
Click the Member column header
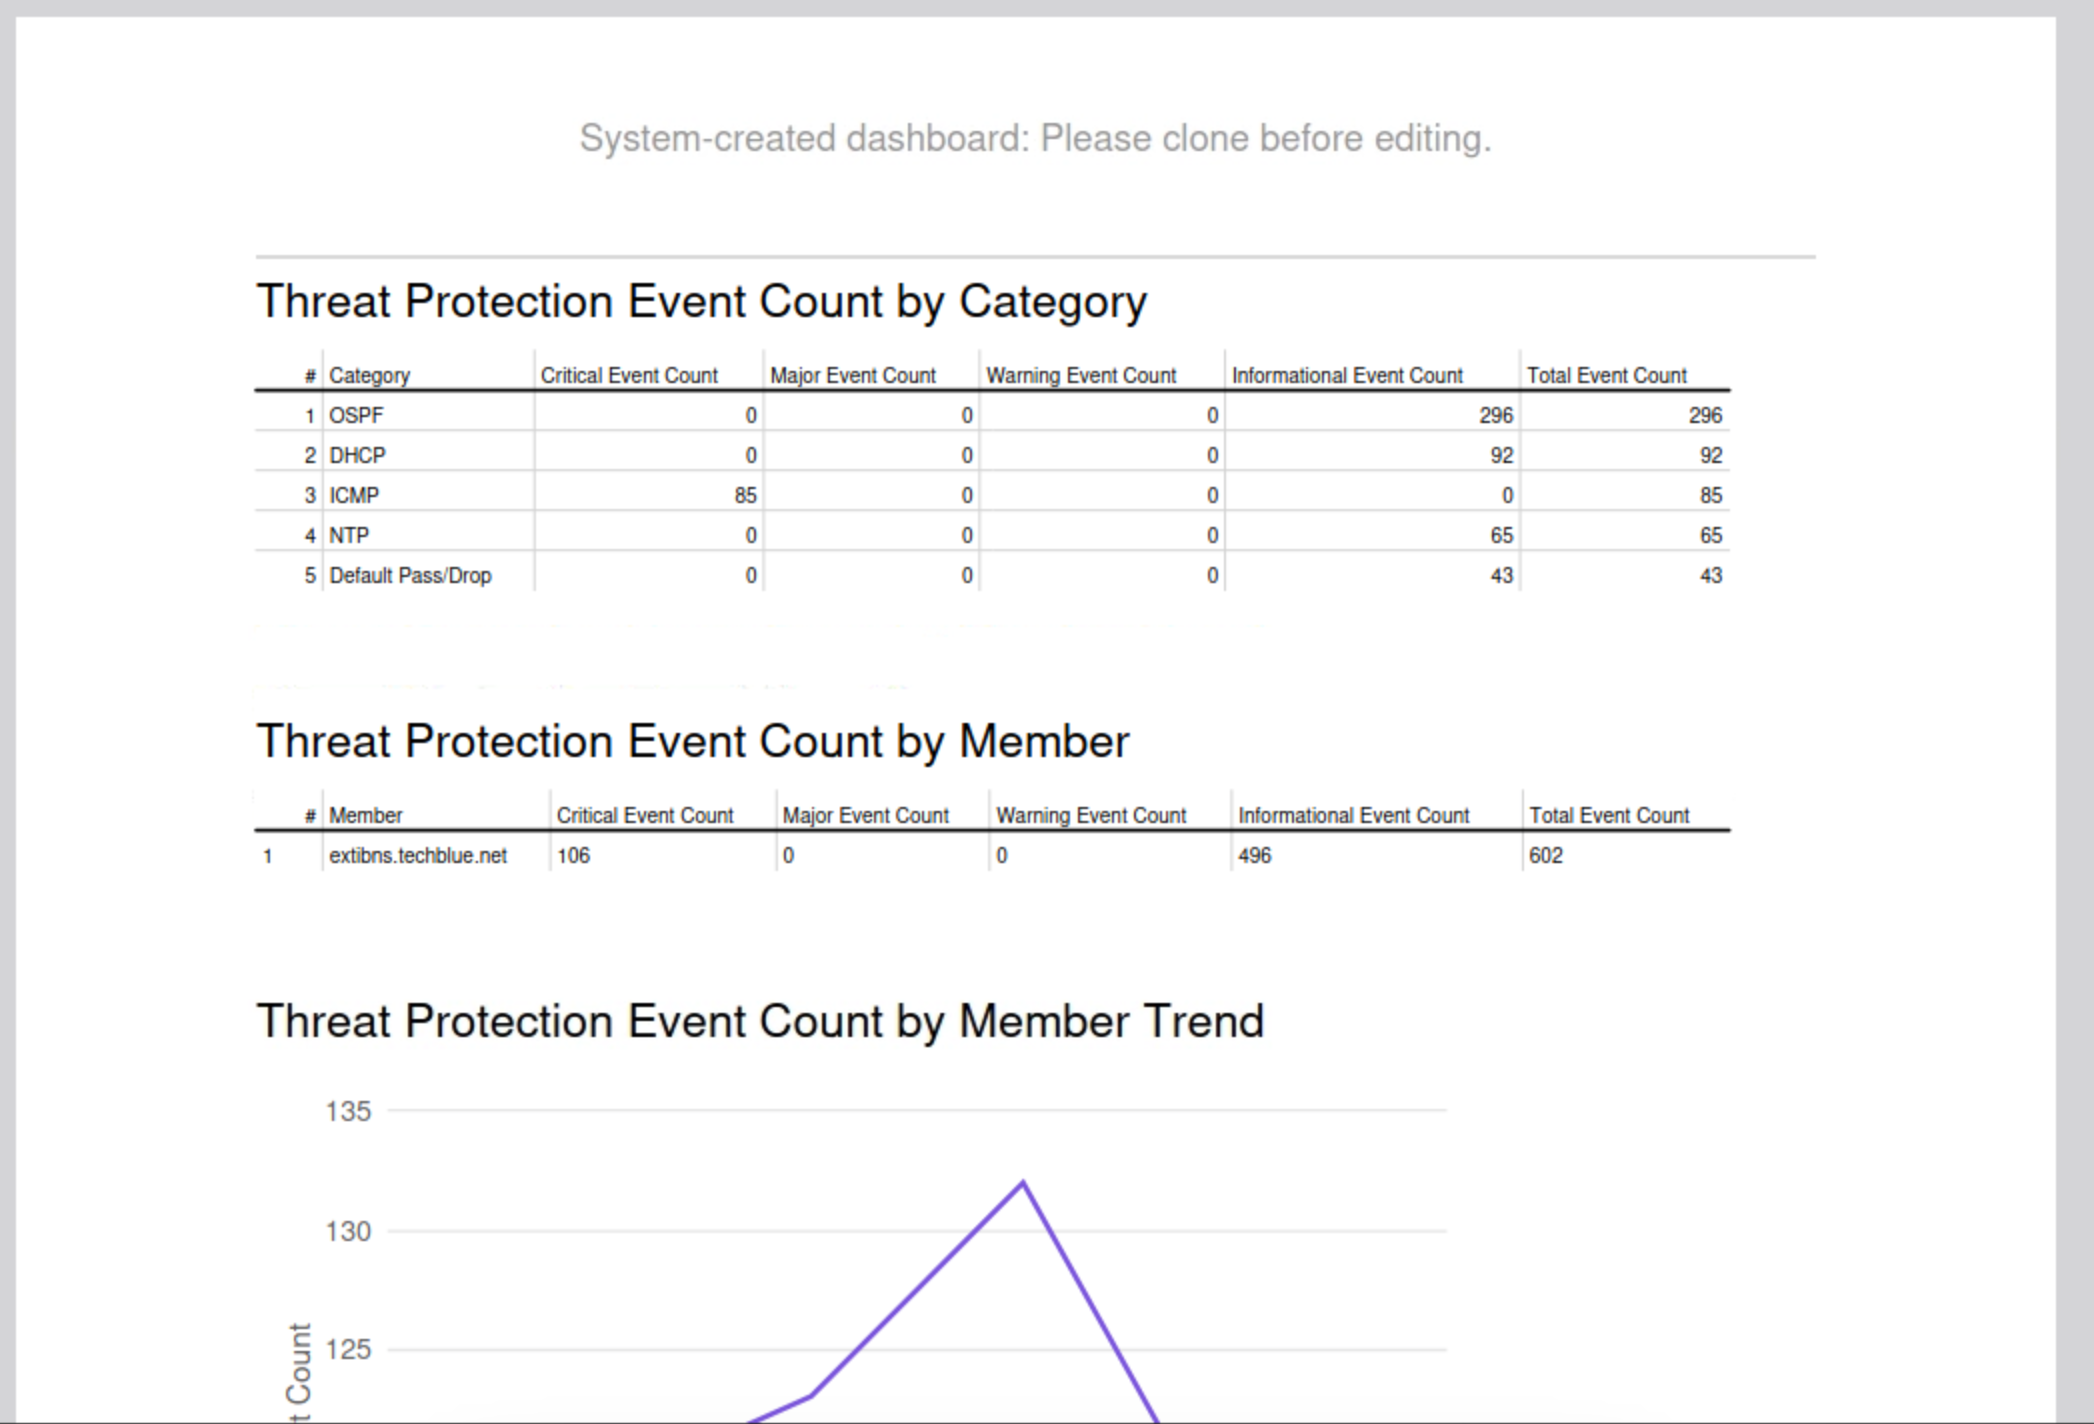(x=365, y=815)
